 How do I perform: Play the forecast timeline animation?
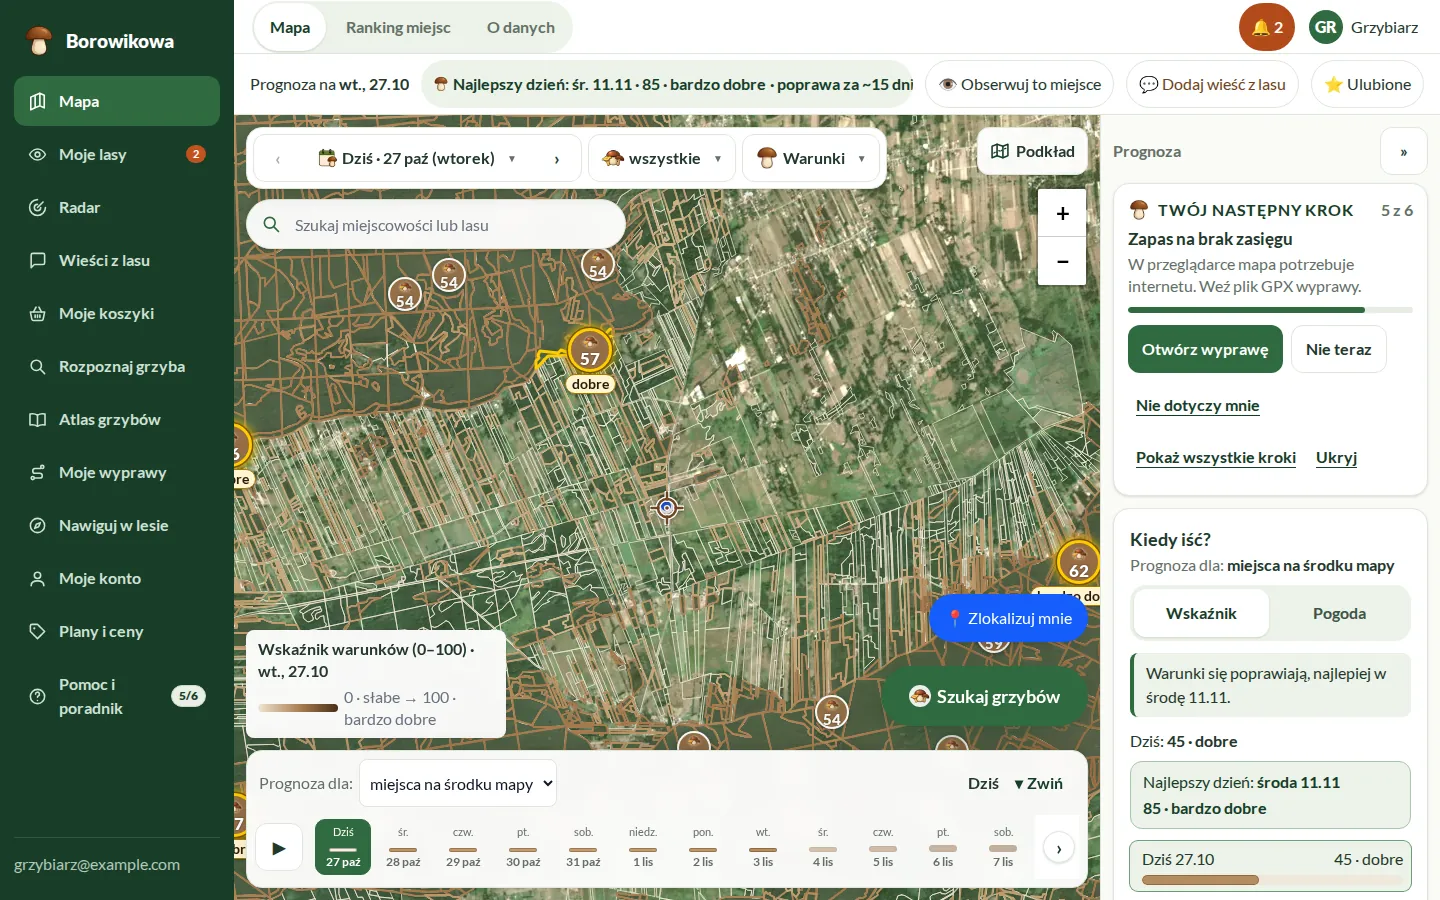(279, 848)
